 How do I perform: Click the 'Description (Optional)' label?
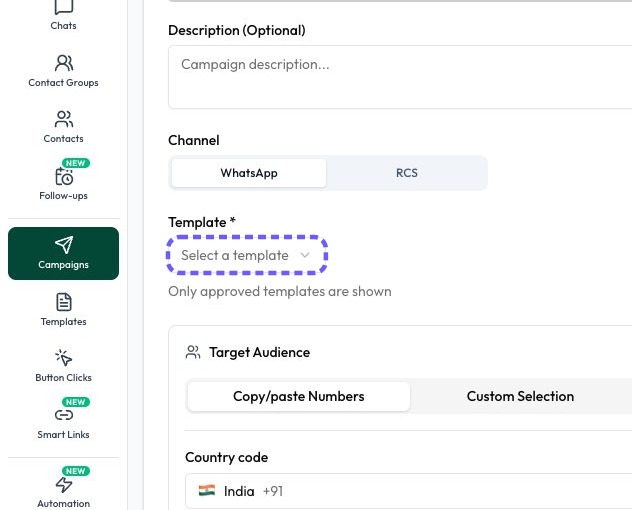click(237, 30)
